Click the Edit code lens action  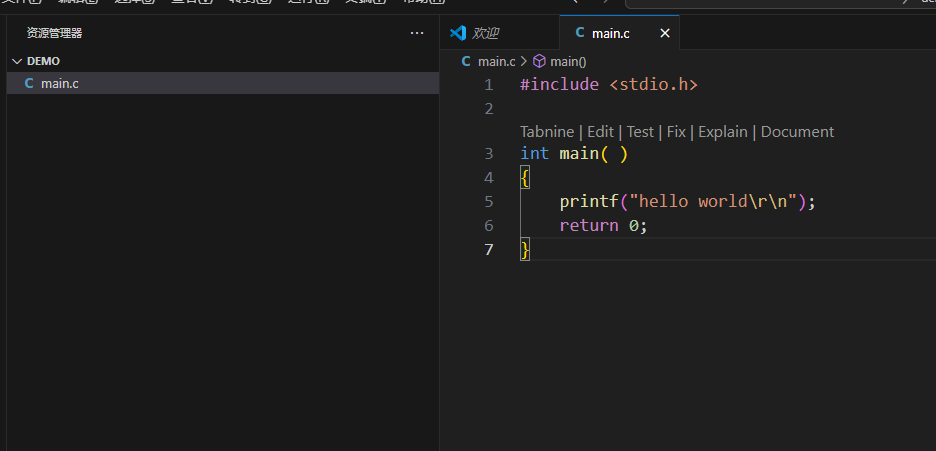(x=600, y=131)
